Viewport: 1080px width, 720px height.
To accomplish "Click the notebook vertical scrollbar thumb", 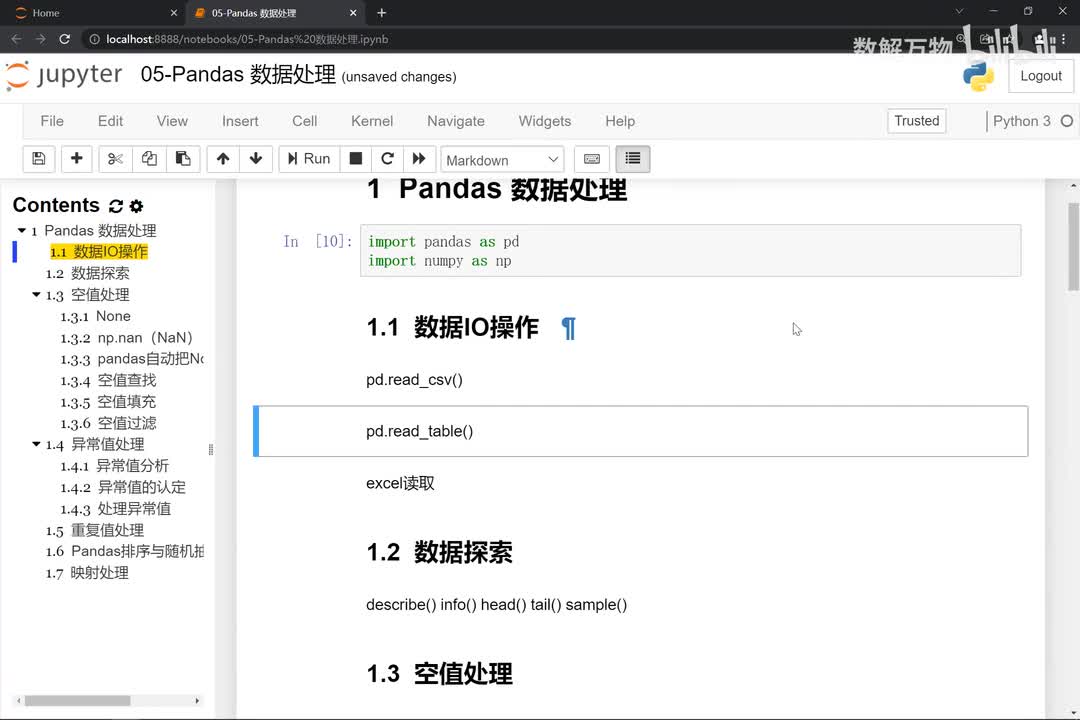I will click(x=1073, y=247).
